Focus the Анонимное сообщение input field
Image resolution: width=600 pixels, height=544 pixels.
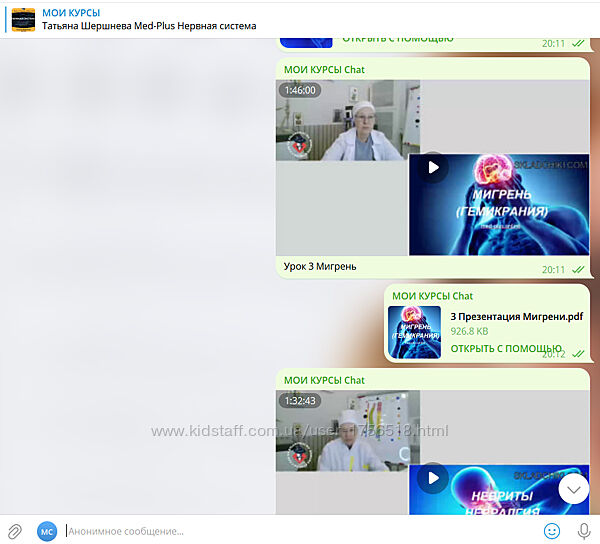300,531
